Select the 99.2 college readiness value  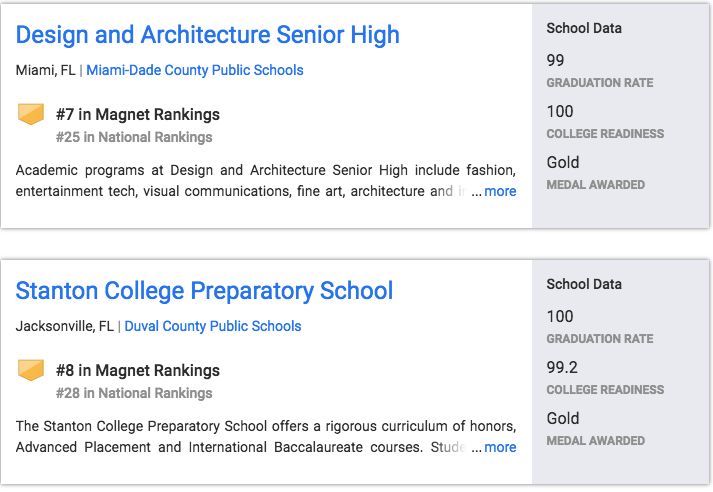[x=563, y=367]
